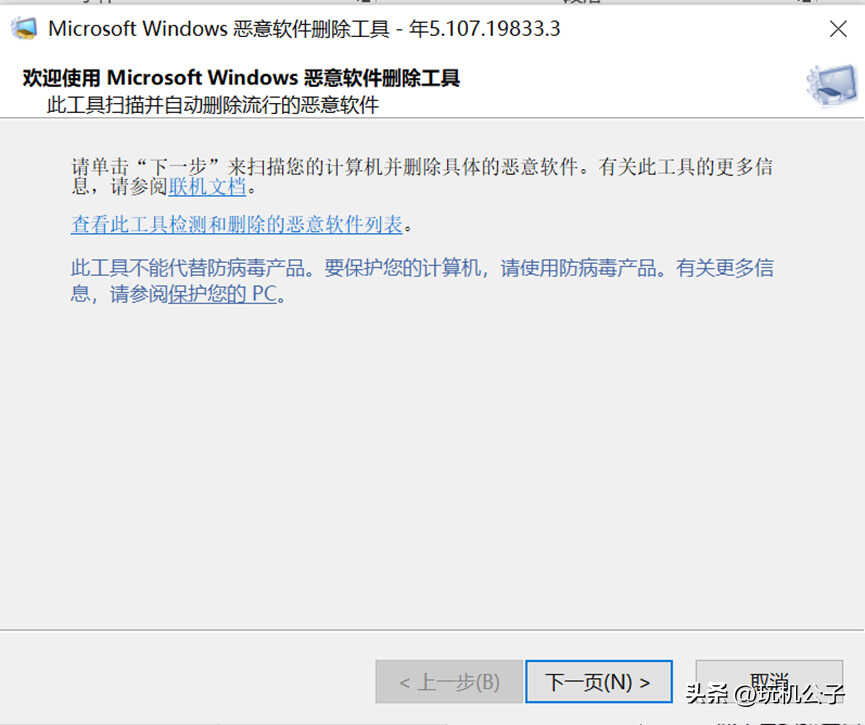This screenshot has height=725, width=865.
Task: Click the bottom button bar empty space
Action: [188, 681]
